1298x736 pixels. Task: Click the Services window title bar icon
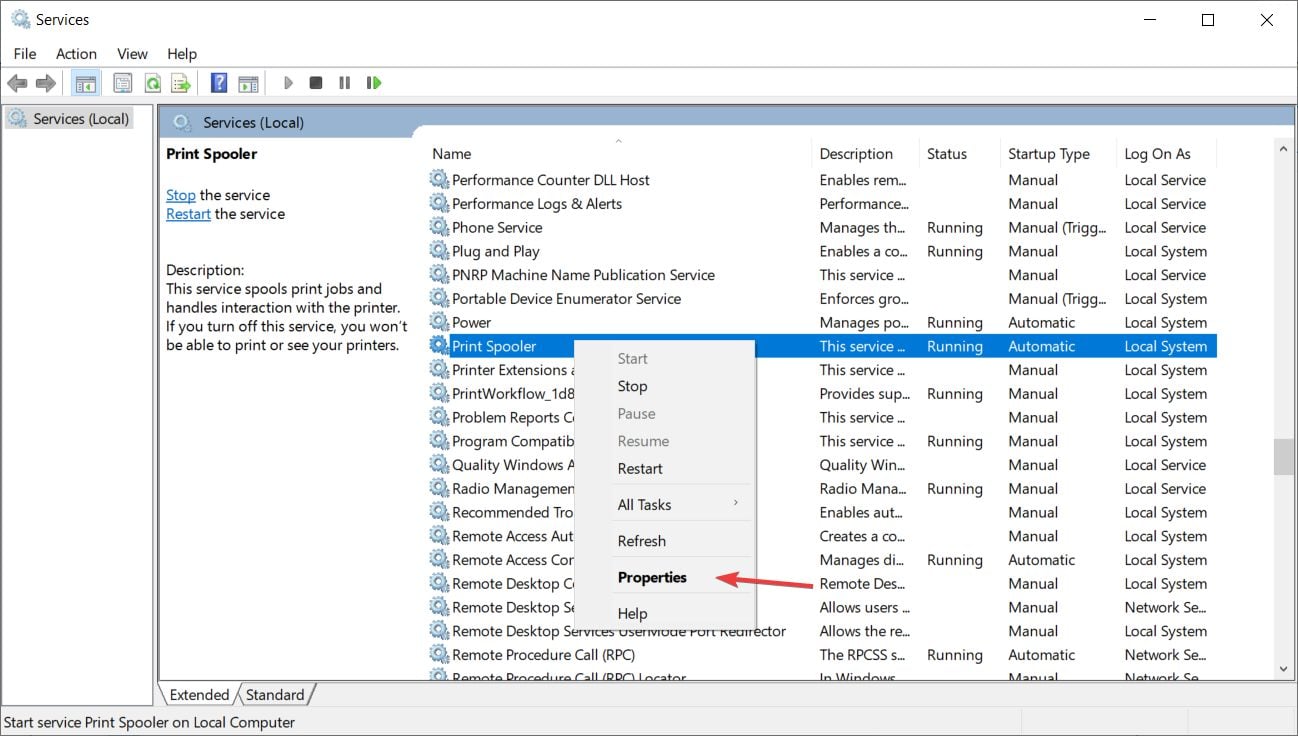pyautogui.click(x=19, y=19)
